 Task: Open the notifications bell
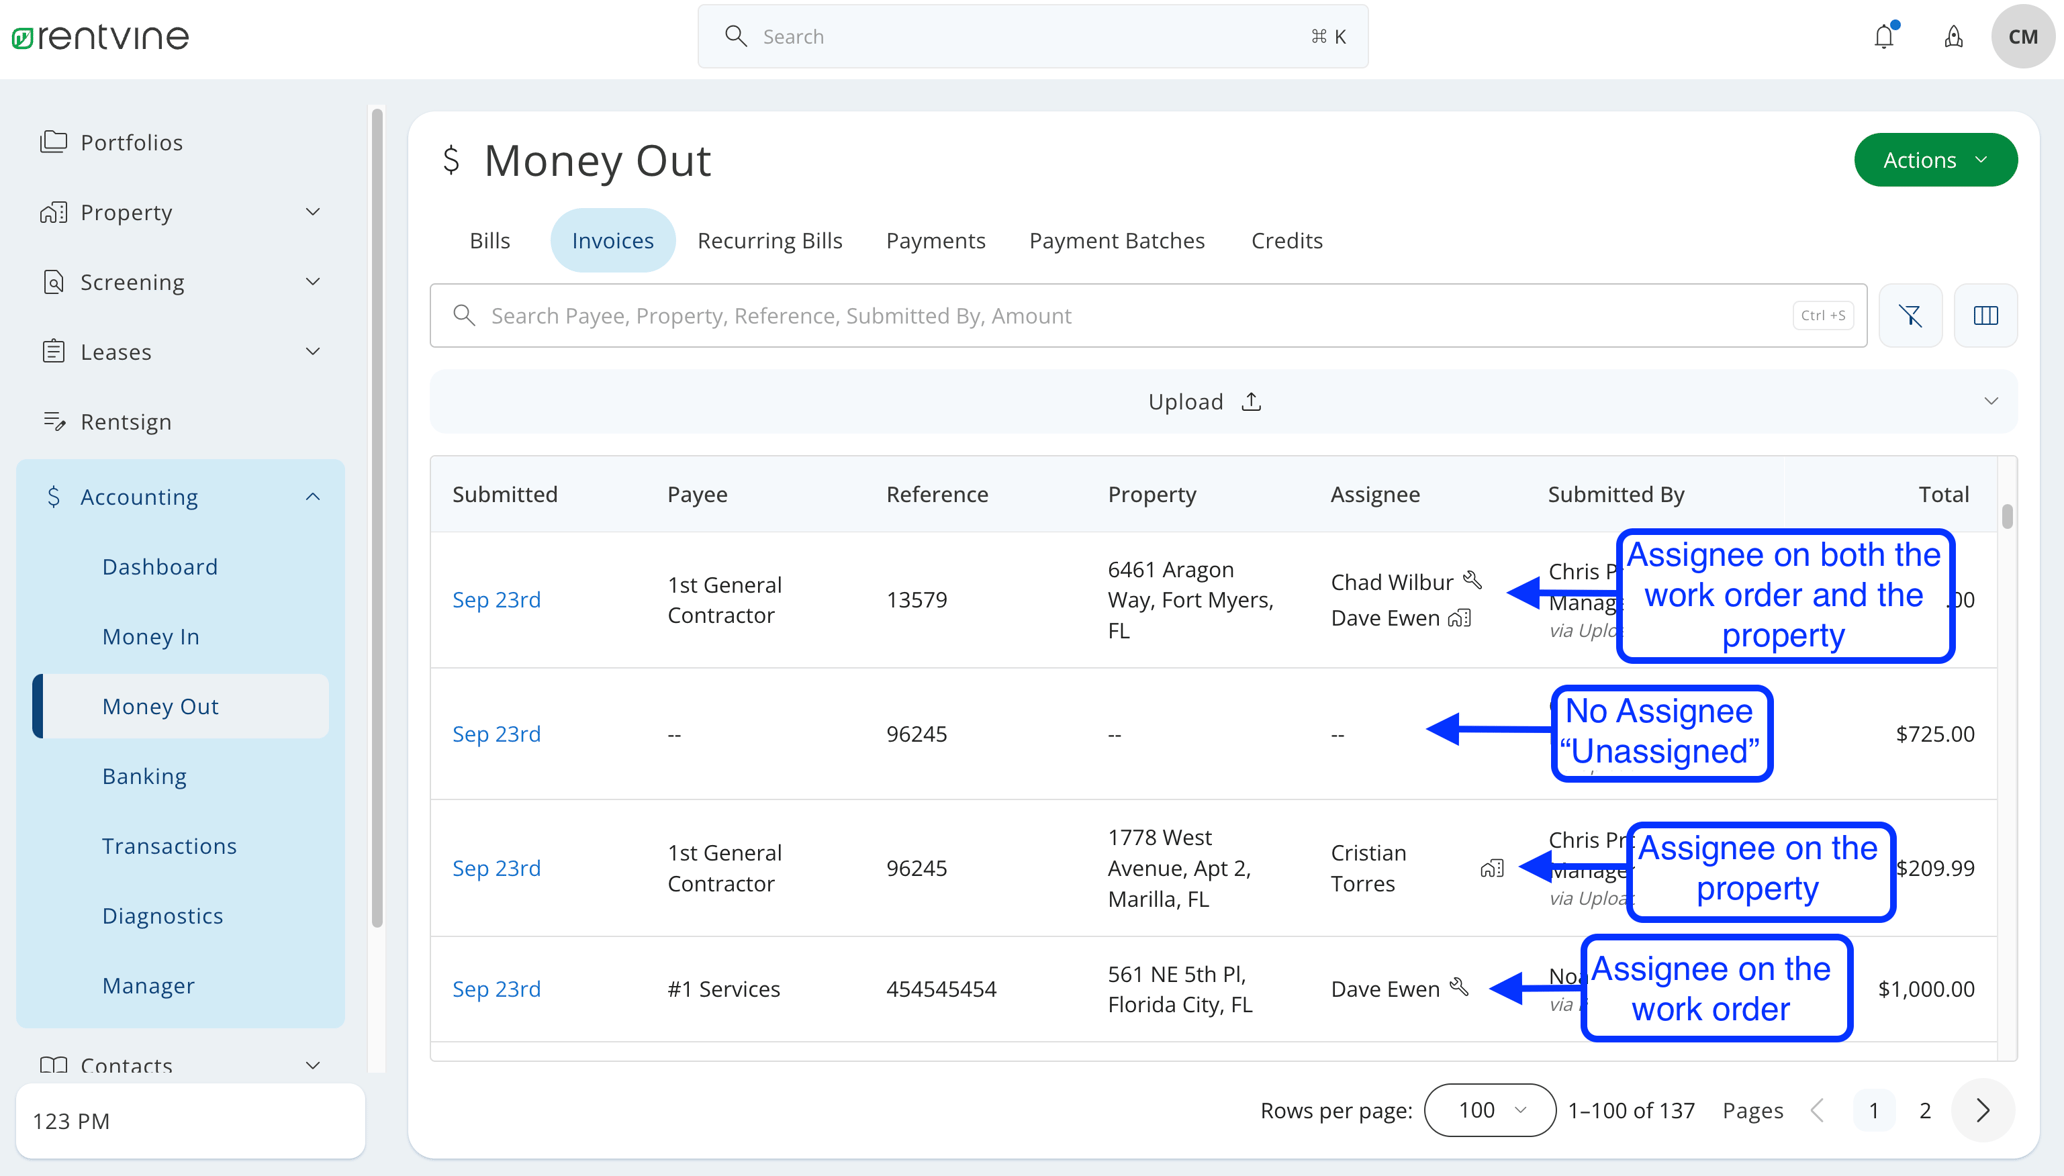[1884, 36]
